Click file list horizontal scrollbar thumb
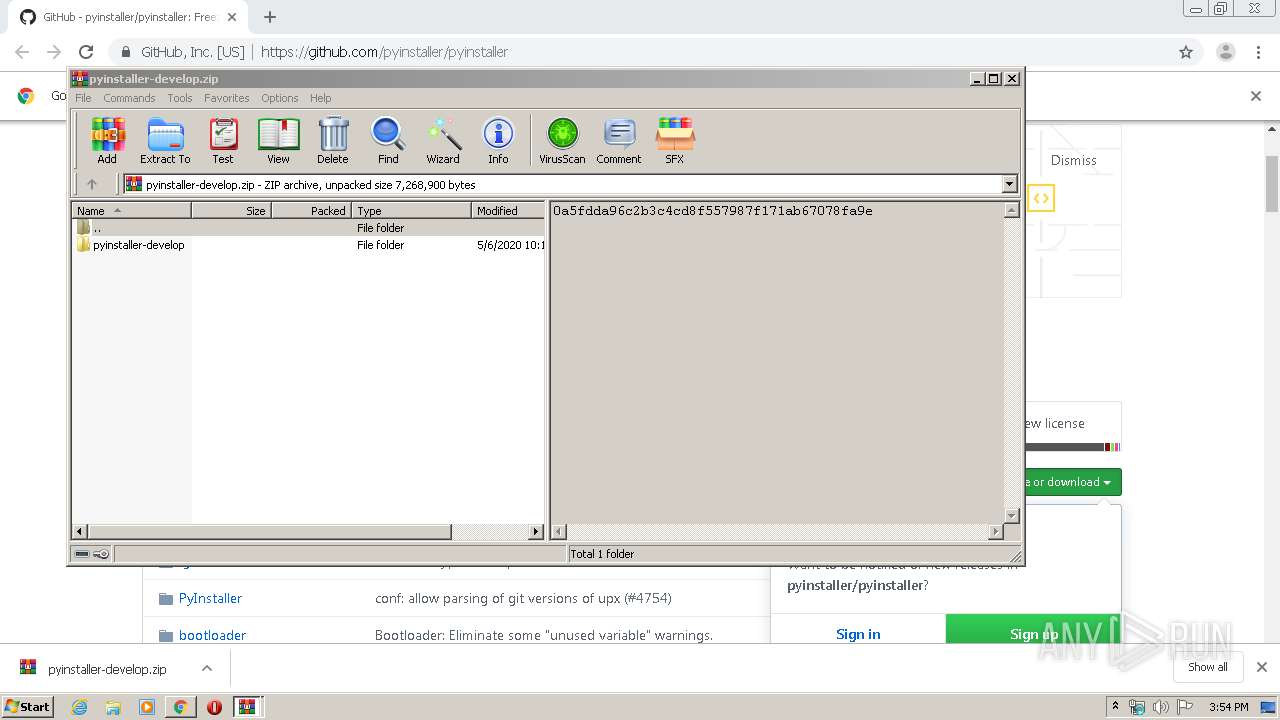 coord(269,532)
